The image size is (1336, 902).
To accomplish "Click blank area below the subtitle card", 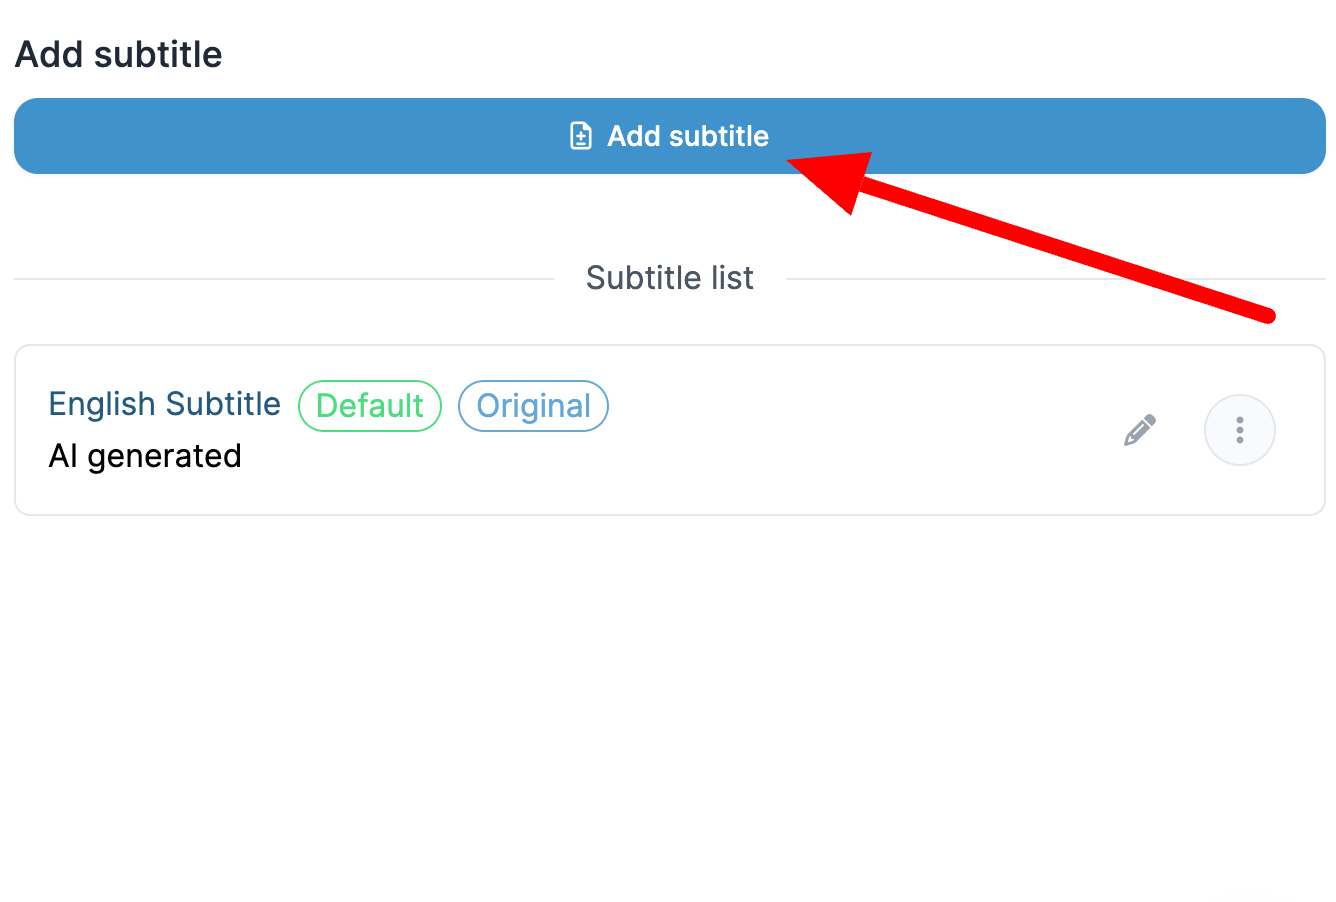I will click(670, 700).
